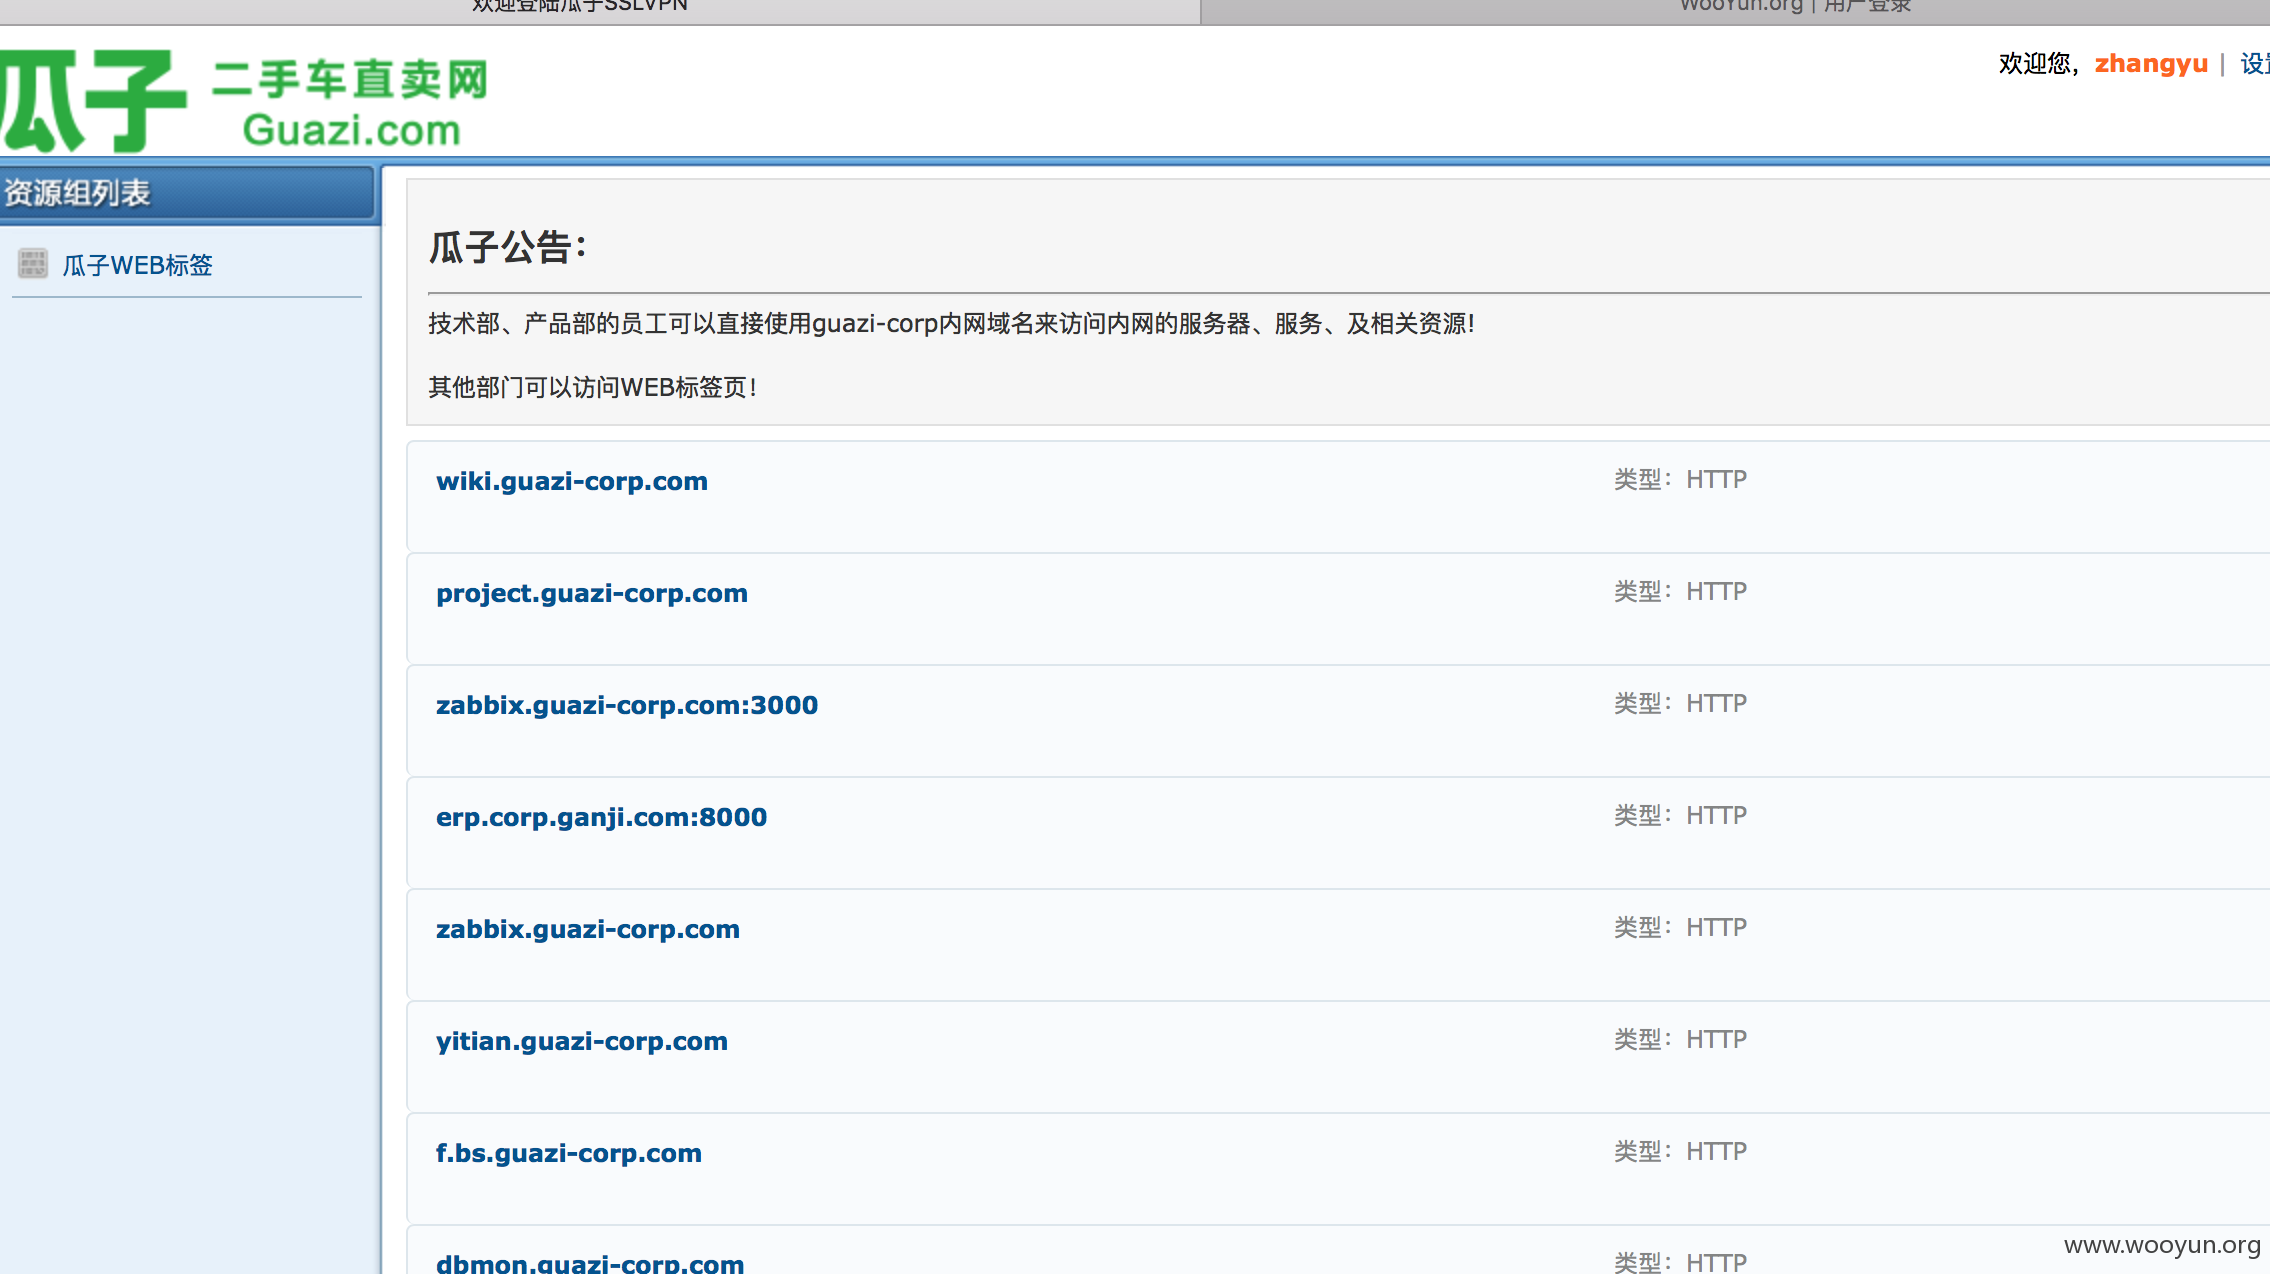Open the wiki.guazi-corp.com link
Viewport: 2270px width, 1274px height.
[572, 481]
